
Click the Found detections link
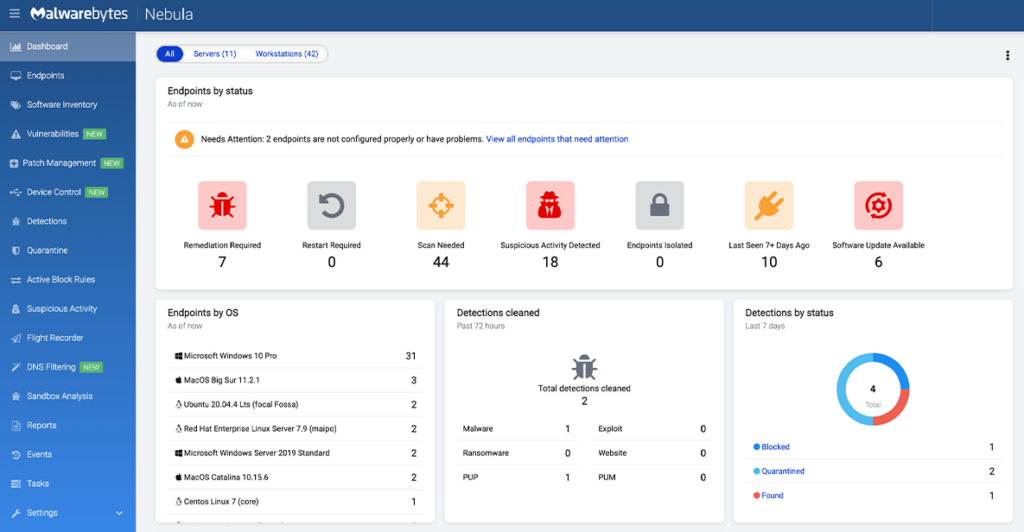point(772,495)
